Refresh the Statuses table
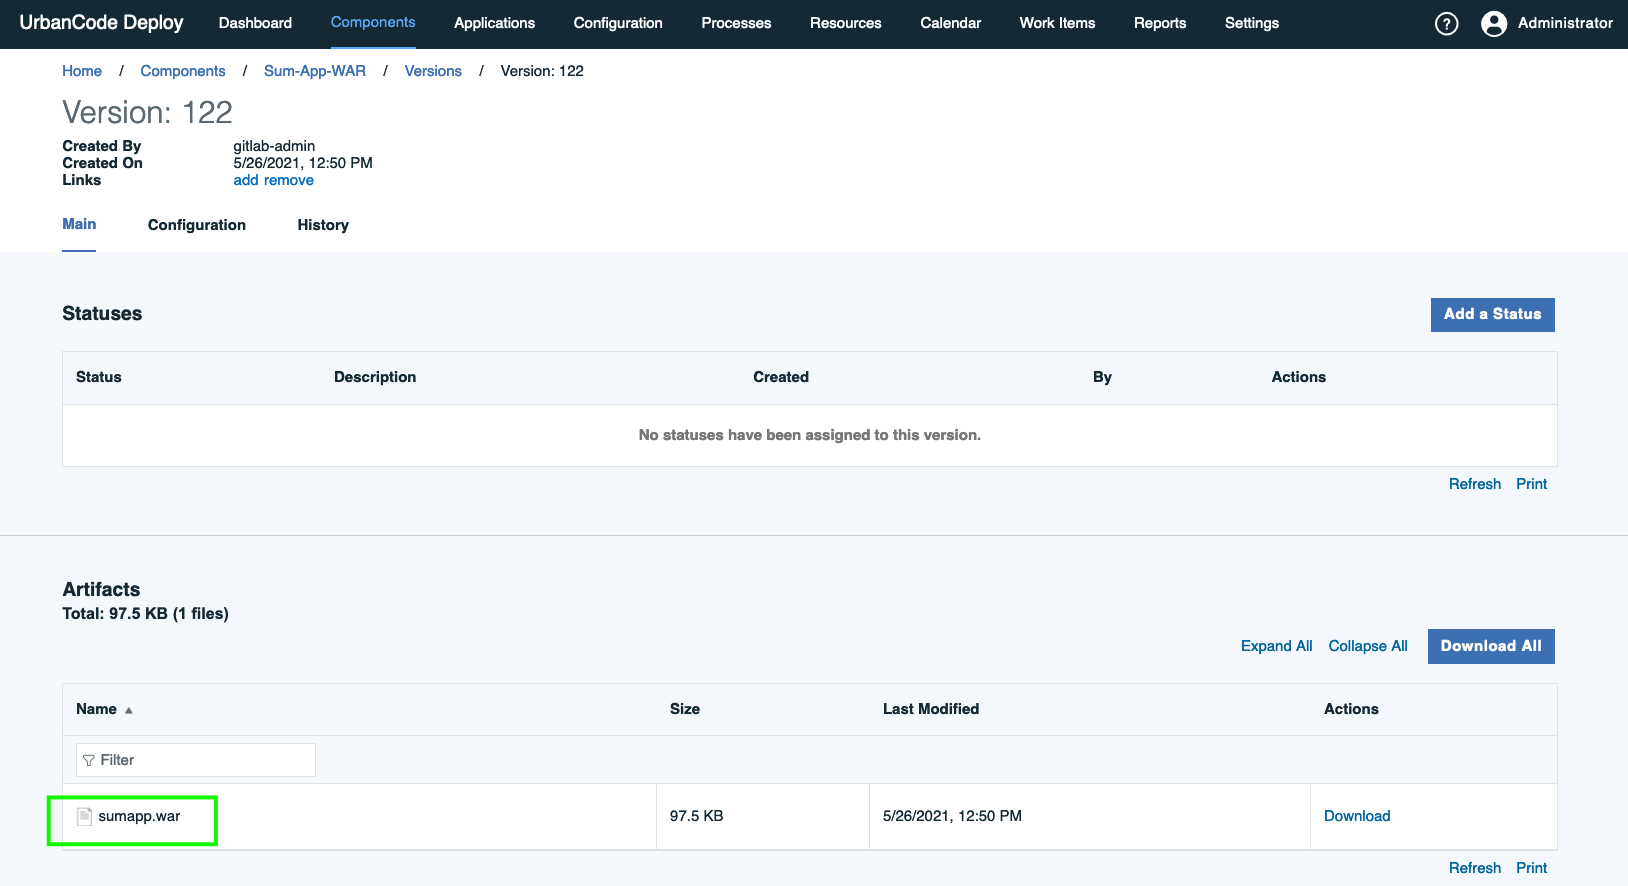Screen dimensions: 1628x886 coord(1475,484)
